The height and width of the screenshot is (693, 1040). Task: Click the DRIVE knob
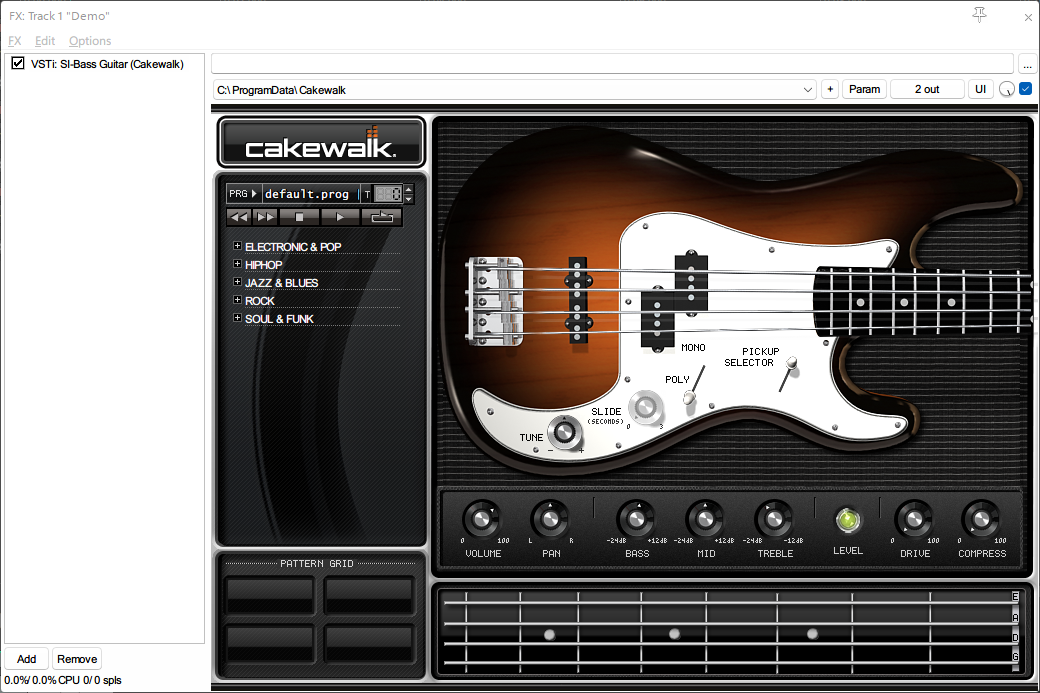tap(915, 519)
